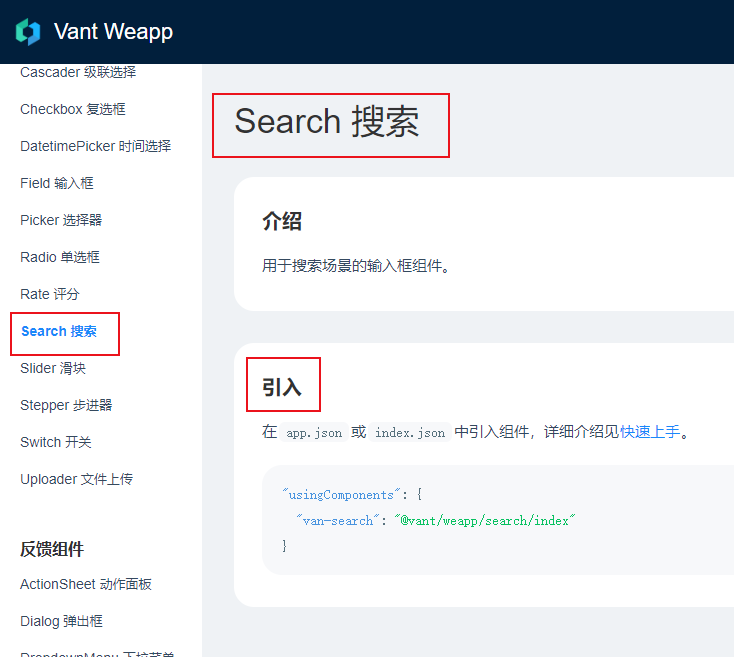This screenshot has height=657, width=734.
Task: Select DatetimePicker 时间选择 in sidebar
Action: [95, 146]
